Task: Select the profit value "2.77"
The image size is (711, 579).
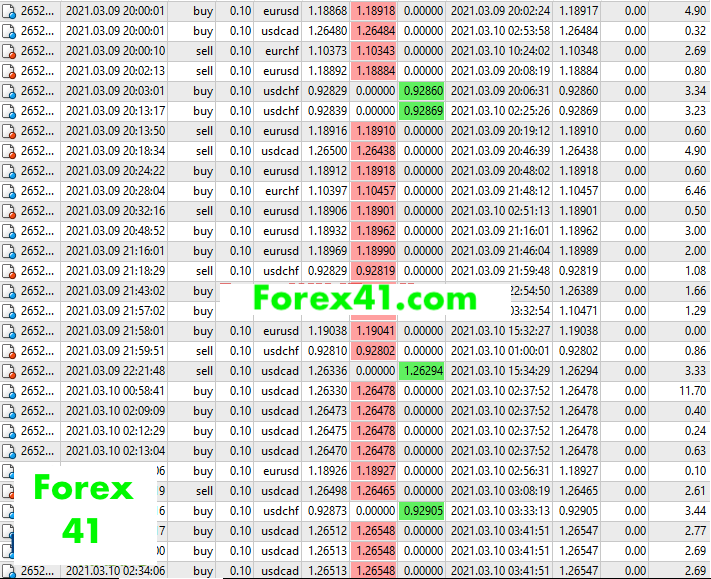Action: (695, 530)
